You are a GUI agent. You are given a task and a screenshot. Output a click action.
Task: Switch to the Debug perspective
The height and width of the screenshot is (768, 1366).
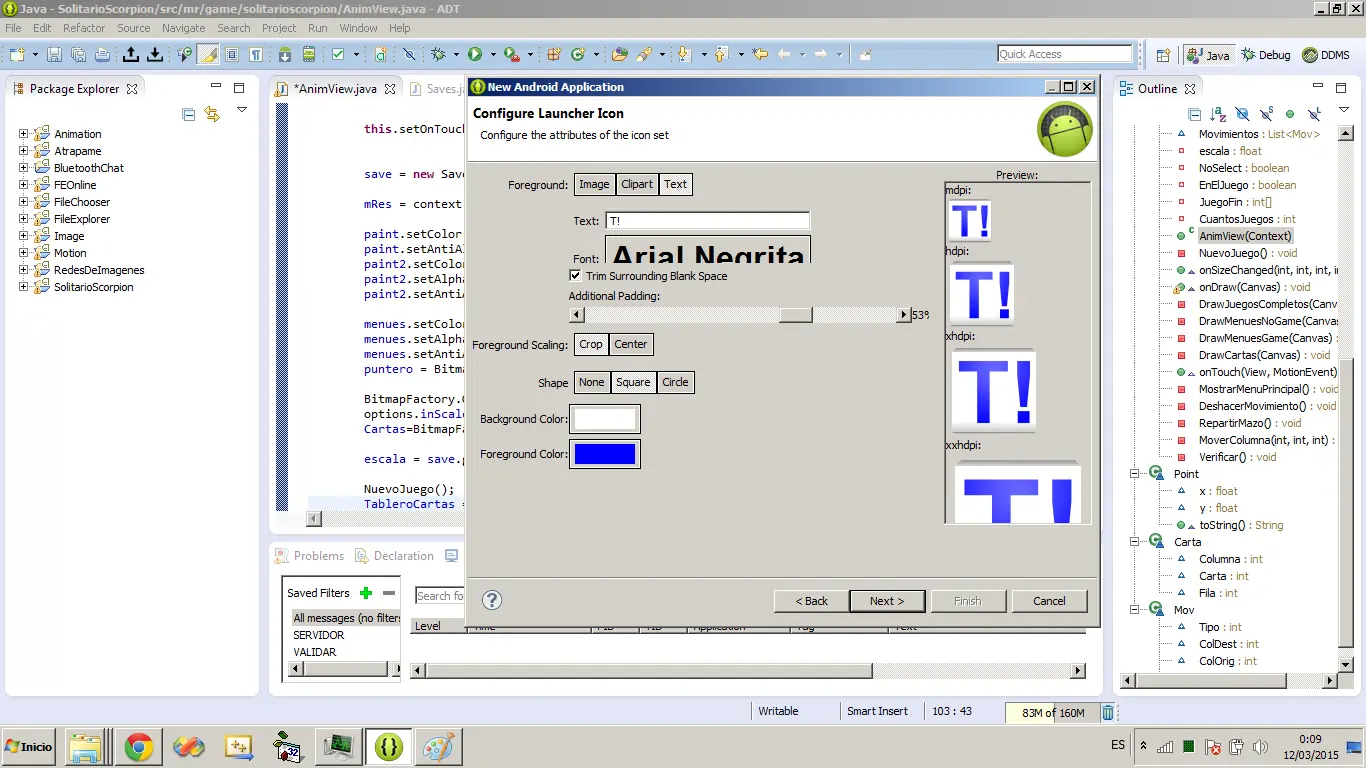(1266, 55)
